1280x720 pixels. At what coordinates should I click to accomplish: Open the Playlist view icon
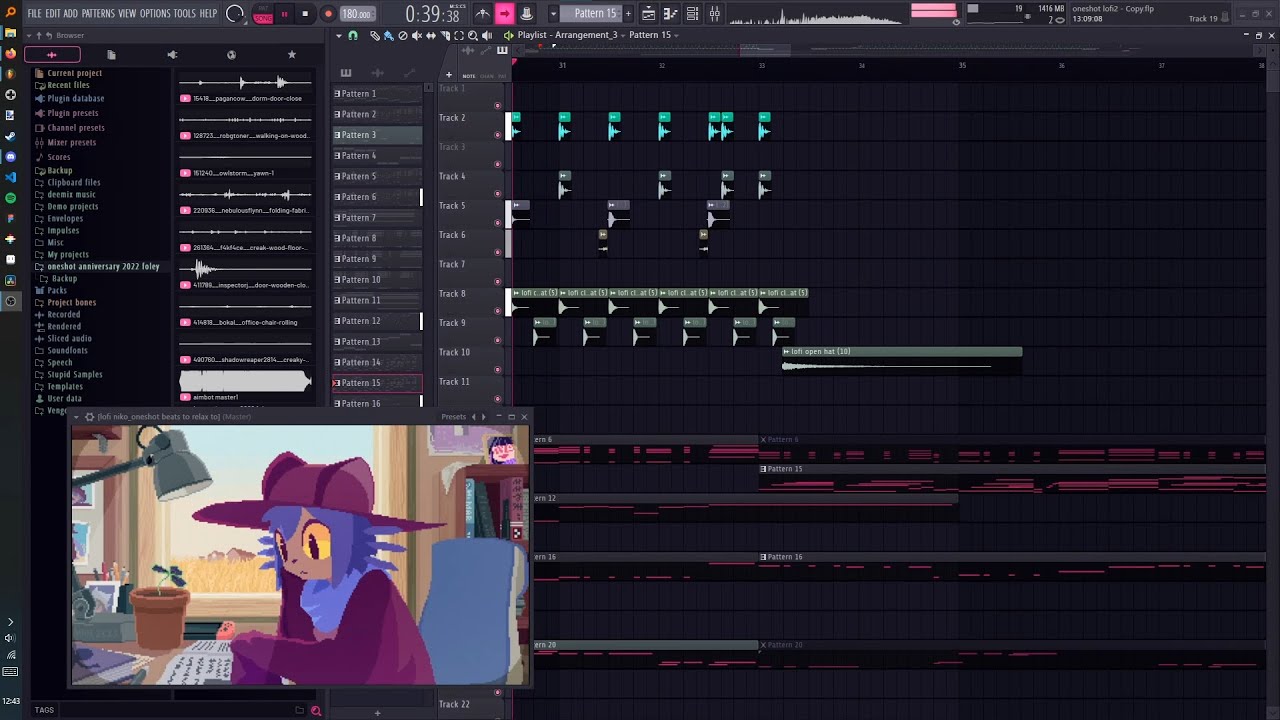tap(648, 14)
